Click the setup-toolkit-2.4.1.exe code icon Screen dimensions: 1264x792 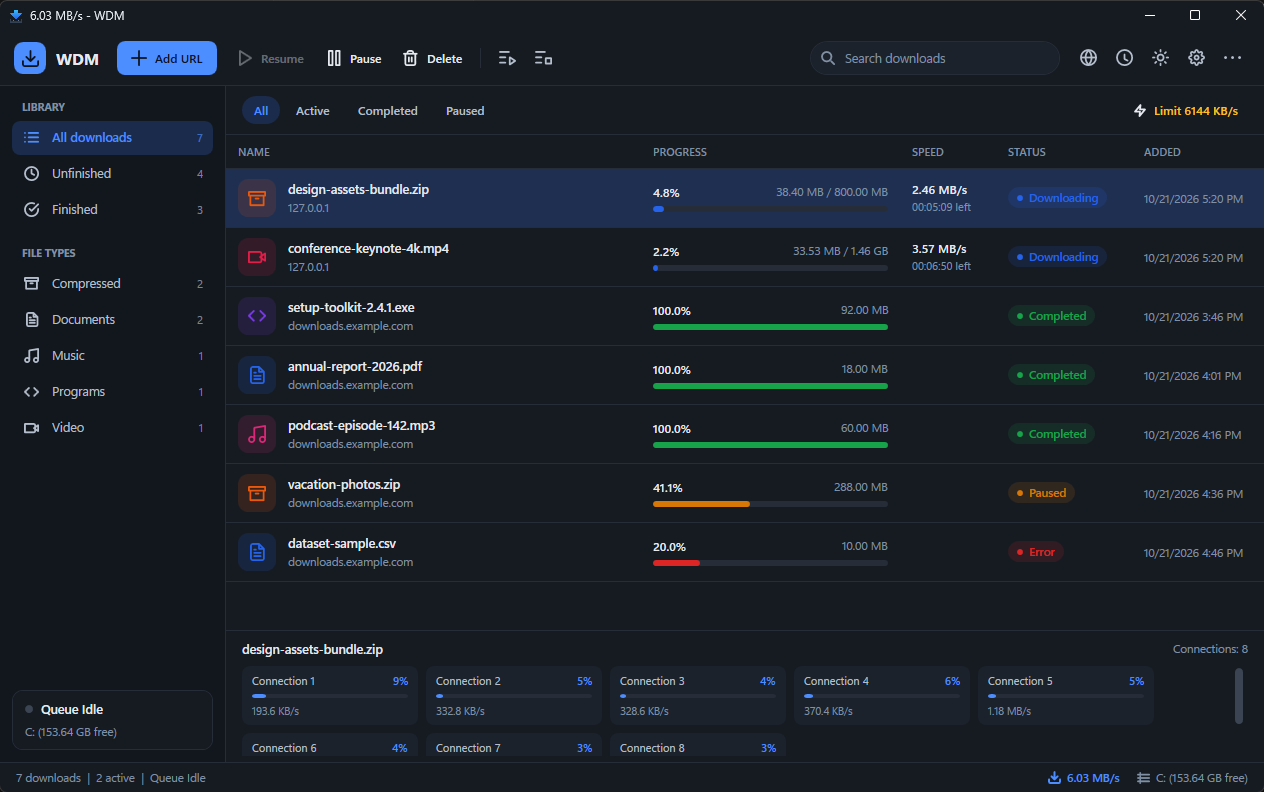(x=257, y=316)
